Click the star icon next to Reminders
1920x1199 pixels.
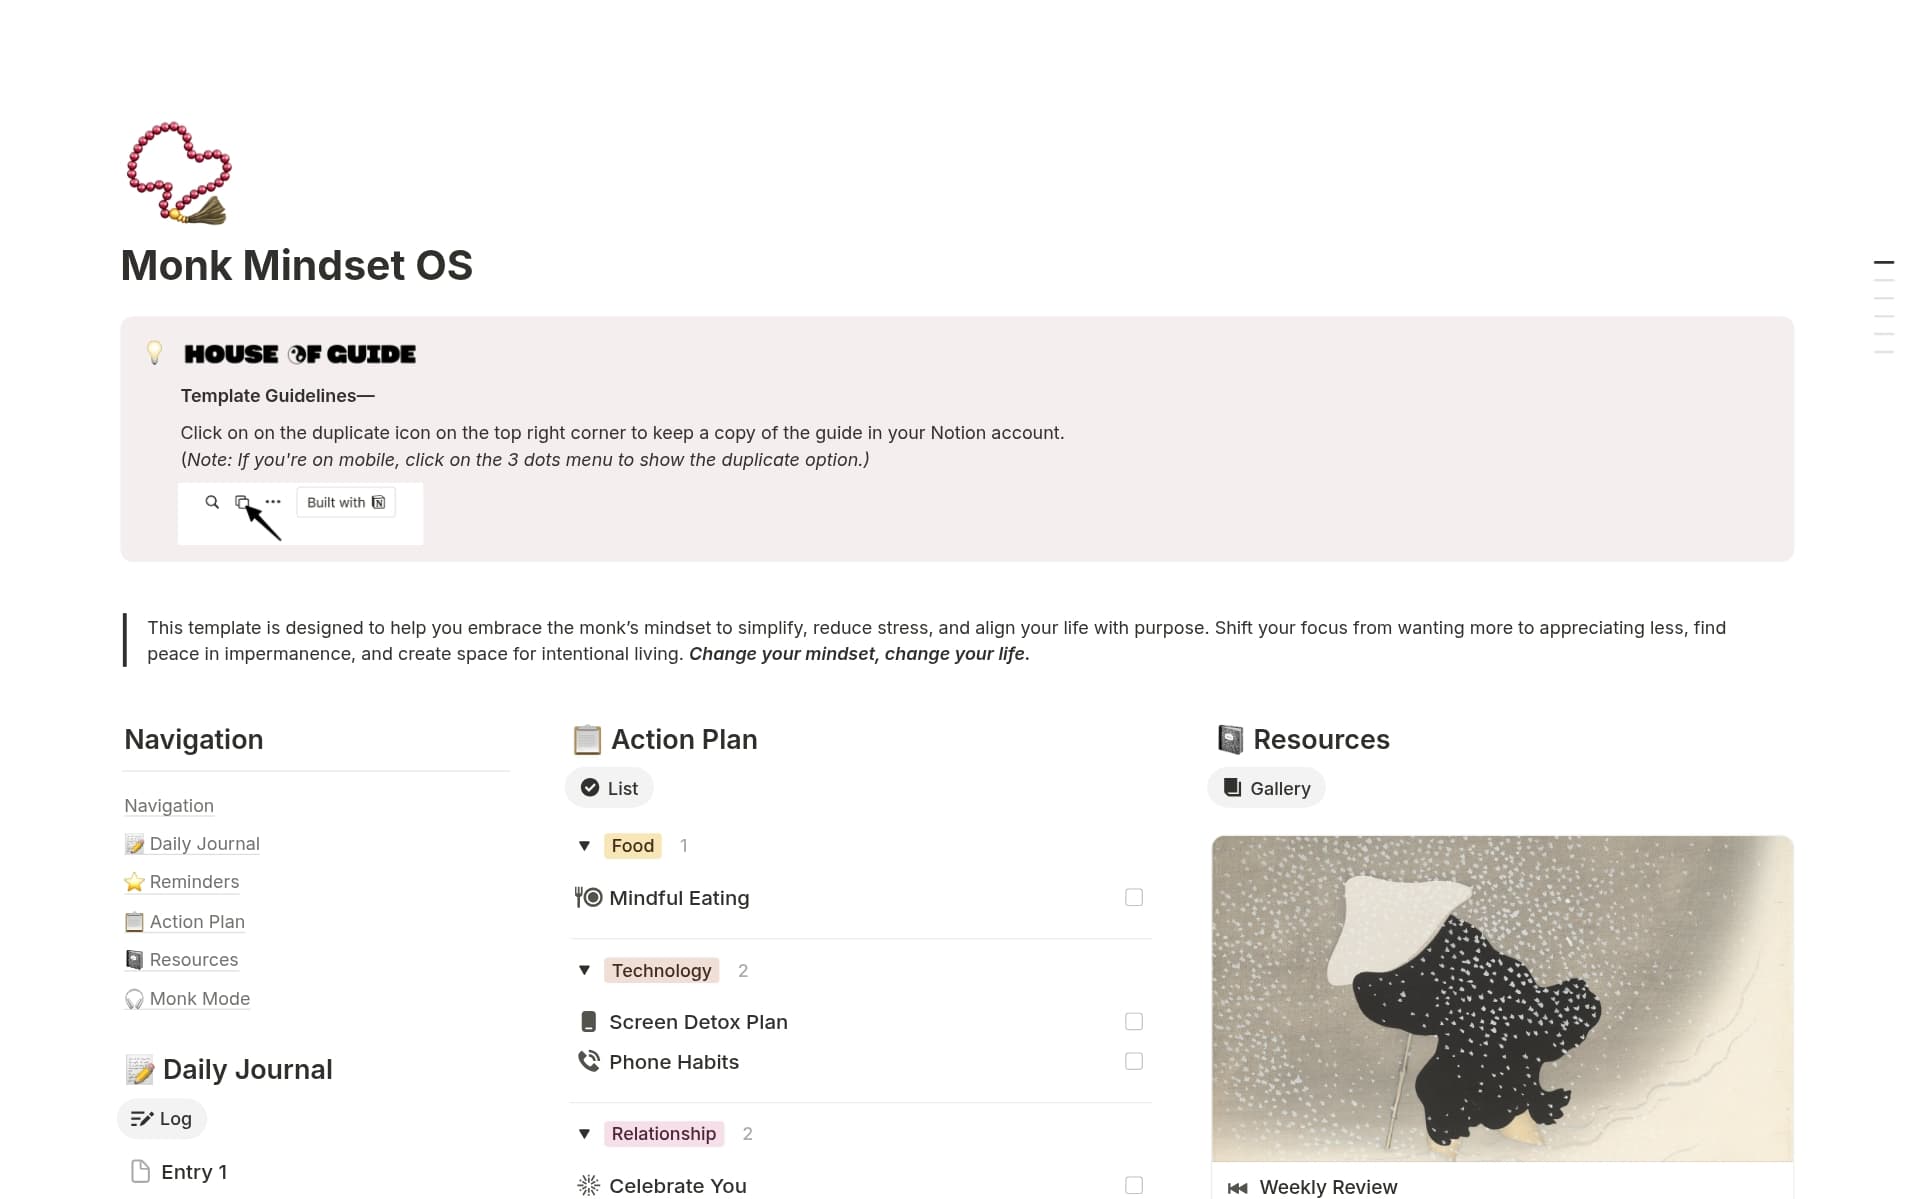coord(134,881)
